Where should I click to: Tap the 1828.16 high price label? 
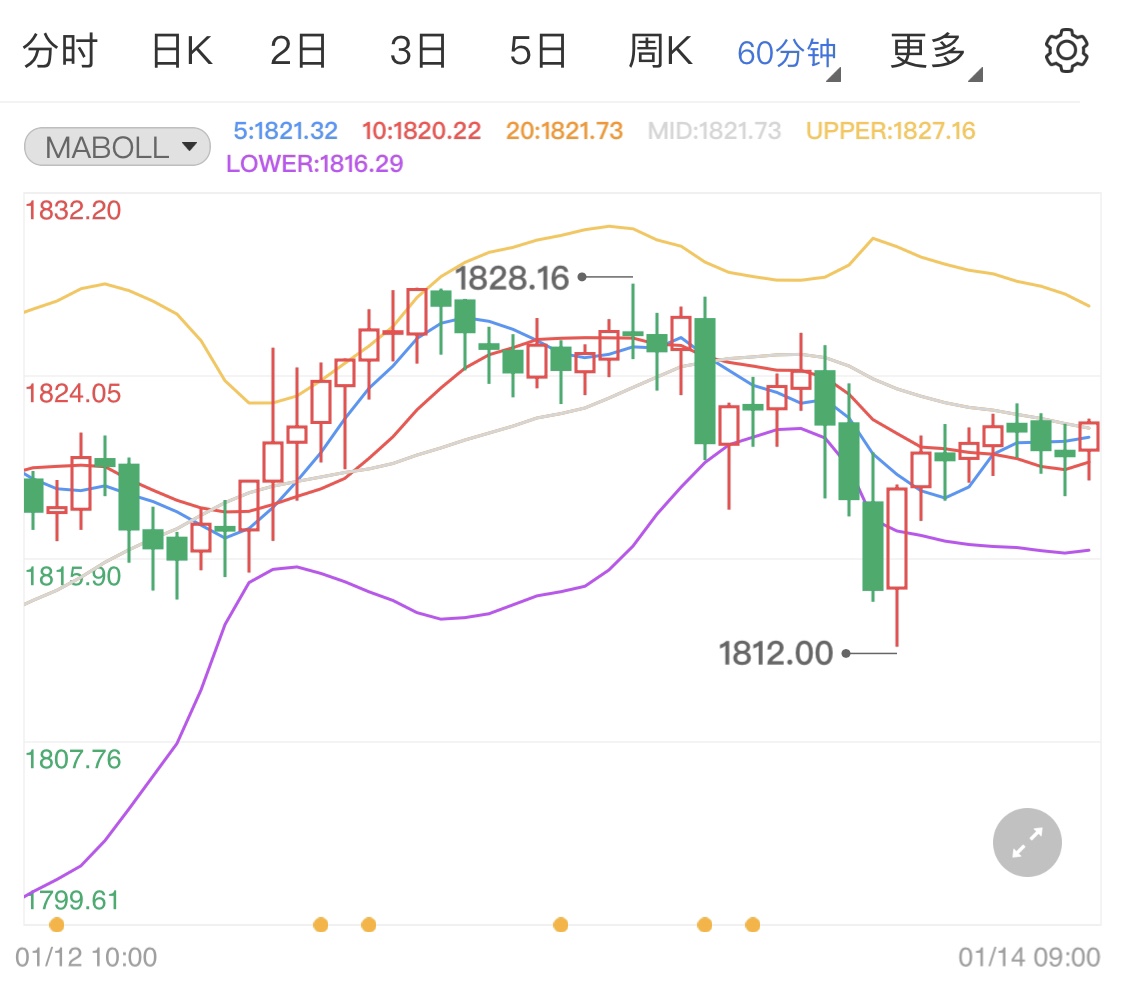click(x=512, y=278)
